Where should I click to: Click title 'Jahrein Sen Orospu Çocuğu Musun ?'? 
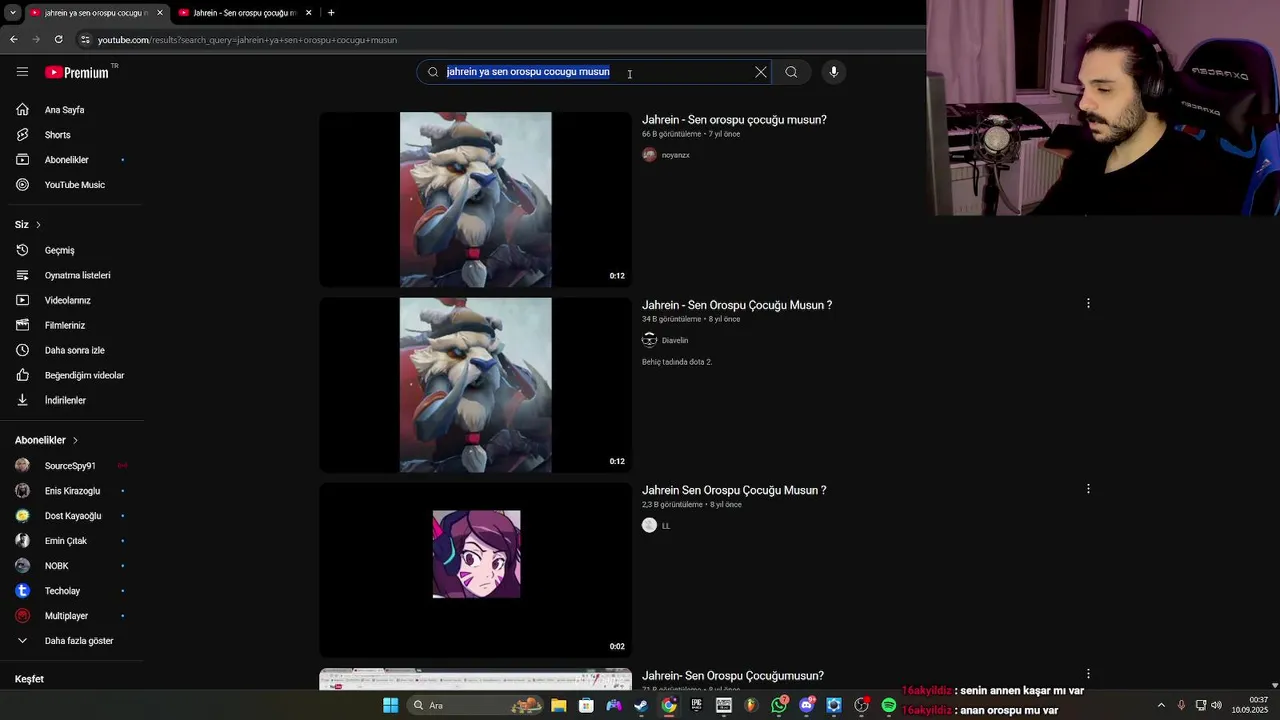coord(734,490)
